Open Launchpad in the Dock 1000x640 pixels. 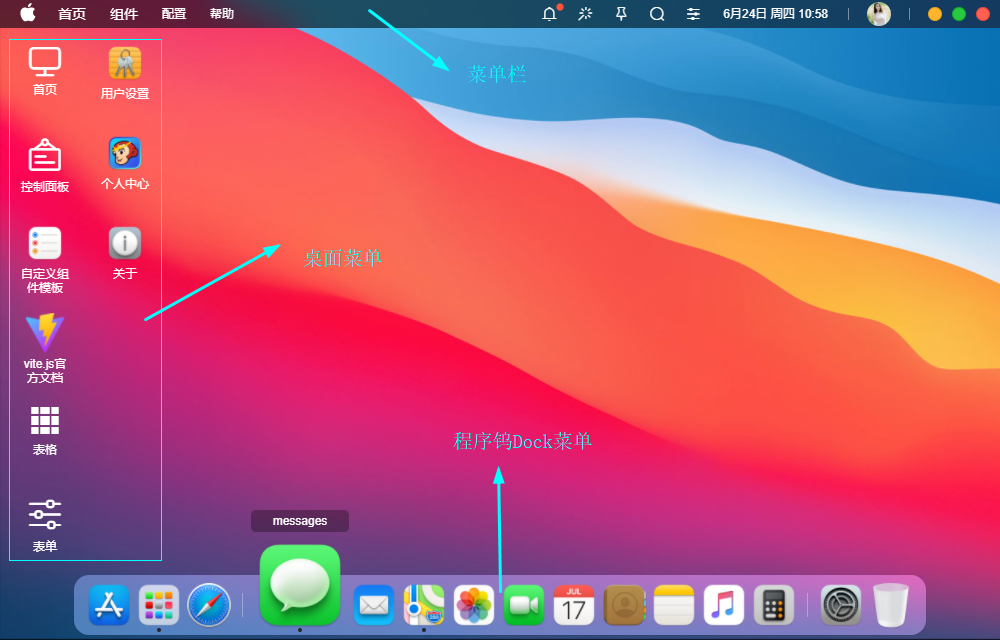point(159,605)
